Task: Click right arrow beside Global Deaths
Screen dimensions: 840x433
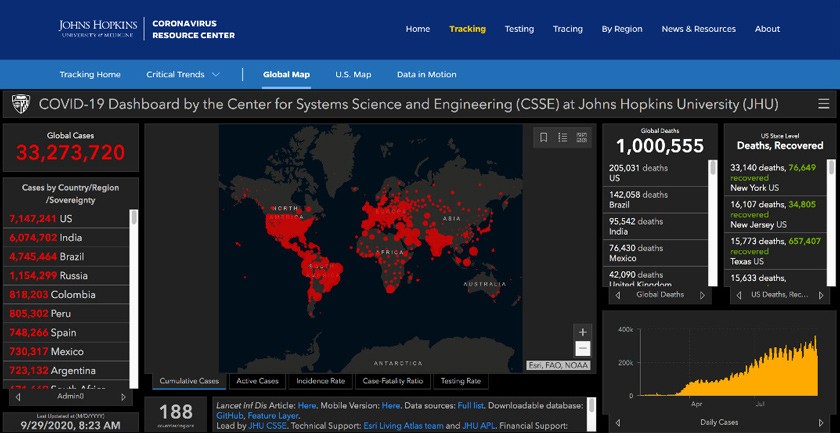Action: pyautogui.click(x=702, y=295)
